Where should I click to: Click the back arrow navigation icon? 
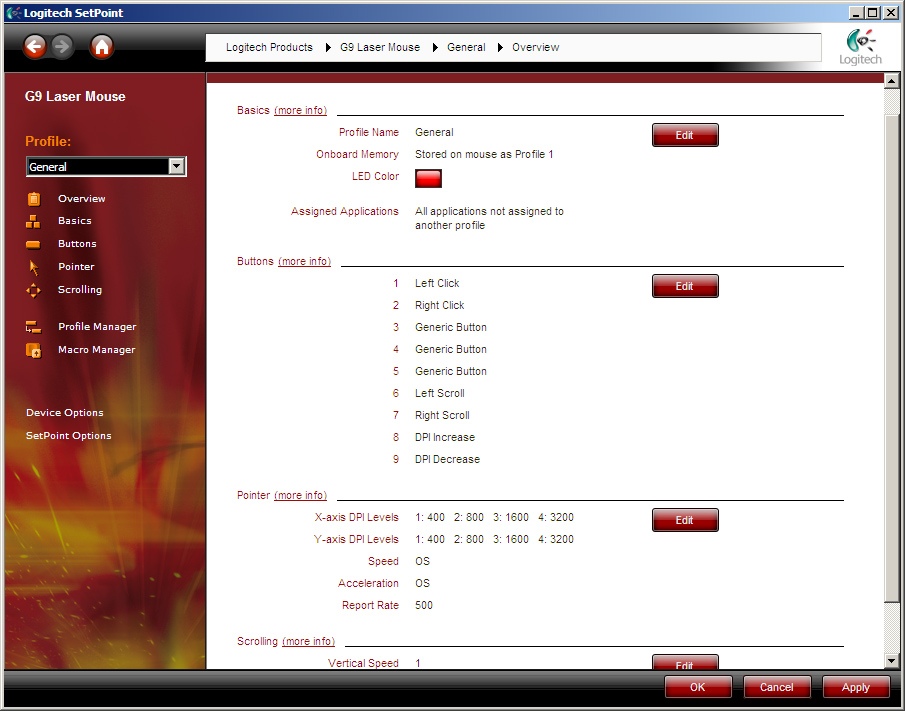coord(35,46)
